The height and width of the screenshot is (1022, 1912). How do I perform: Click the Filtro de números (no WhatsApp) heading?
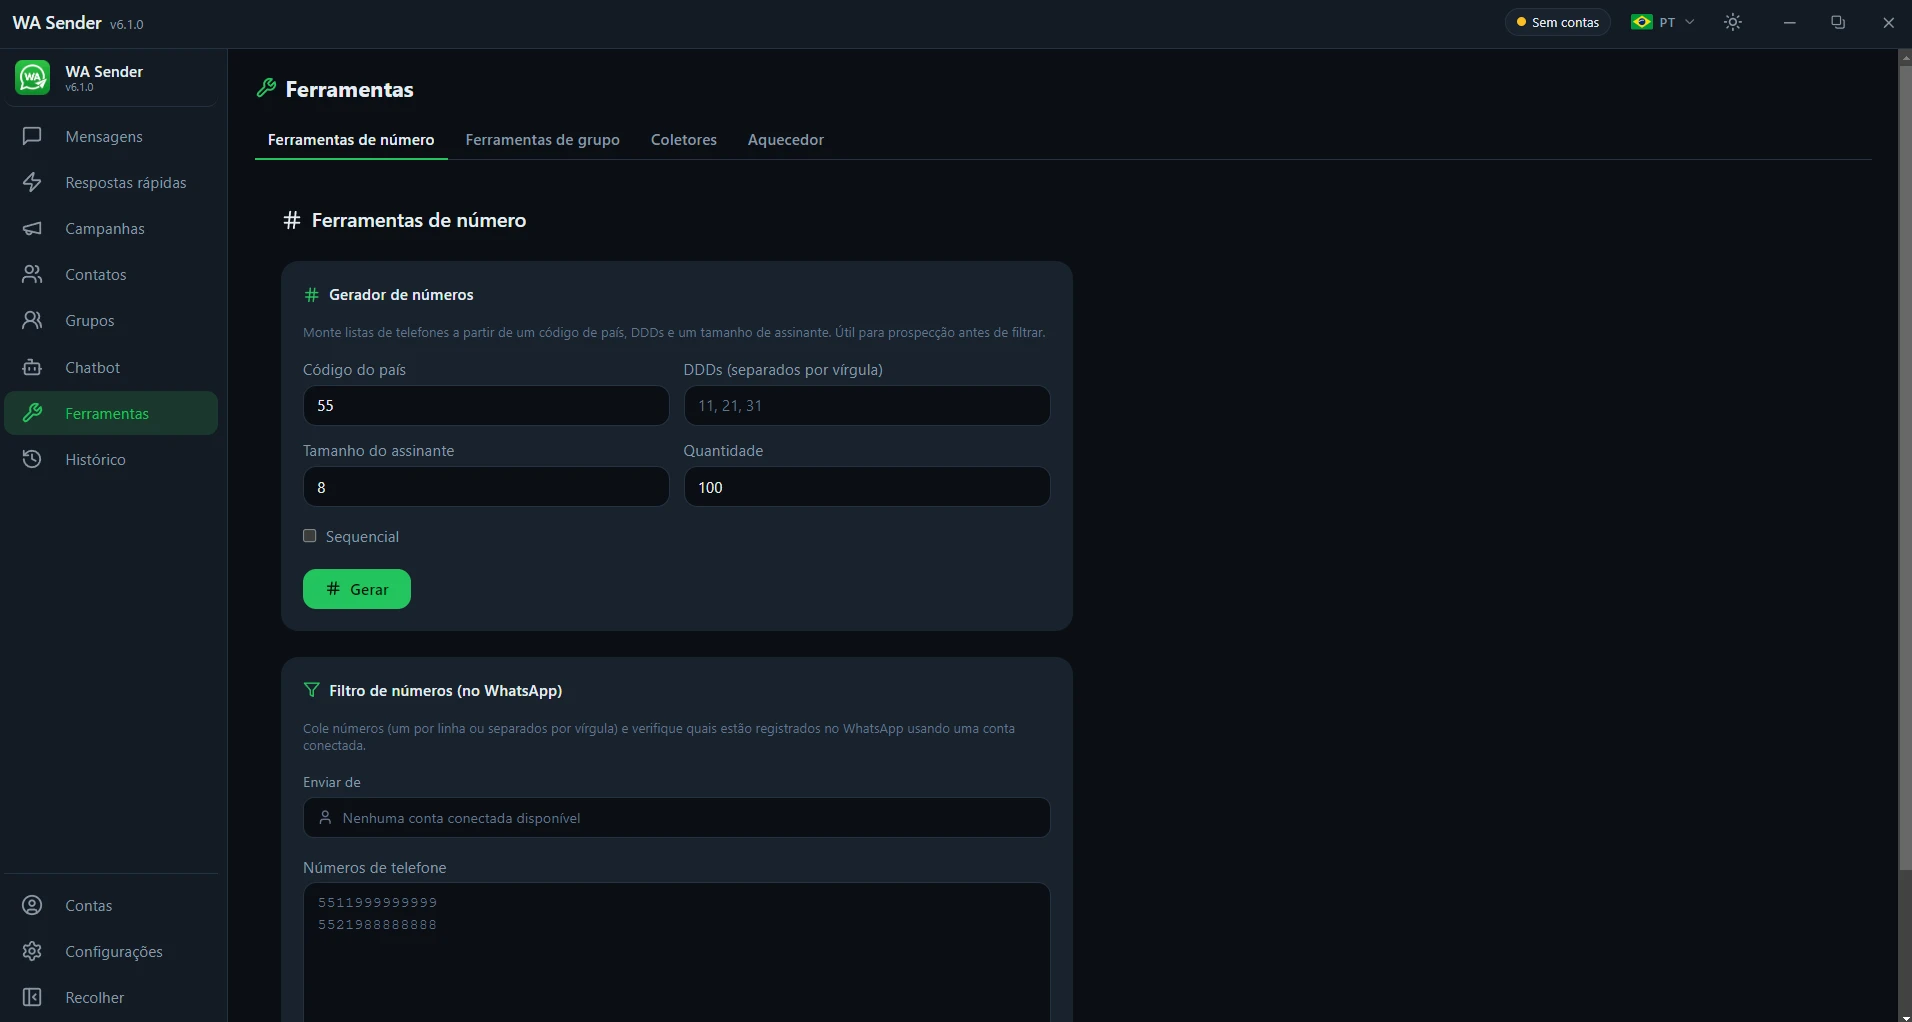pos(445,690)
